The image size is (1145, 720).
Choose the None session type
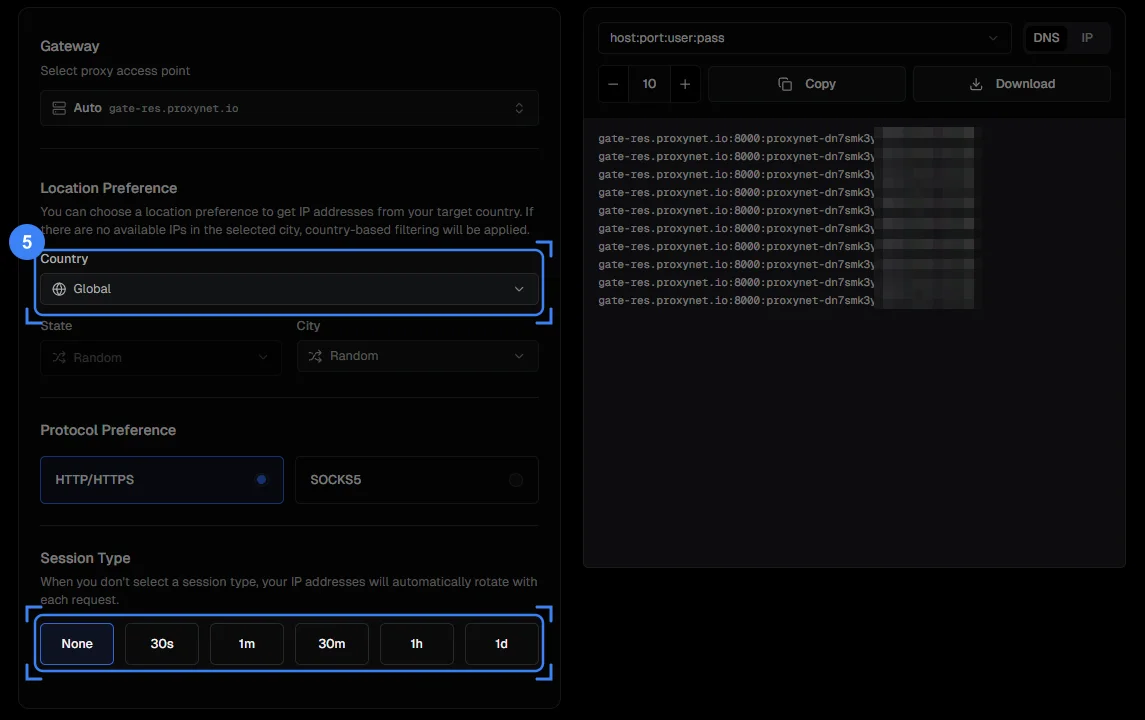[x=77, y=643]
